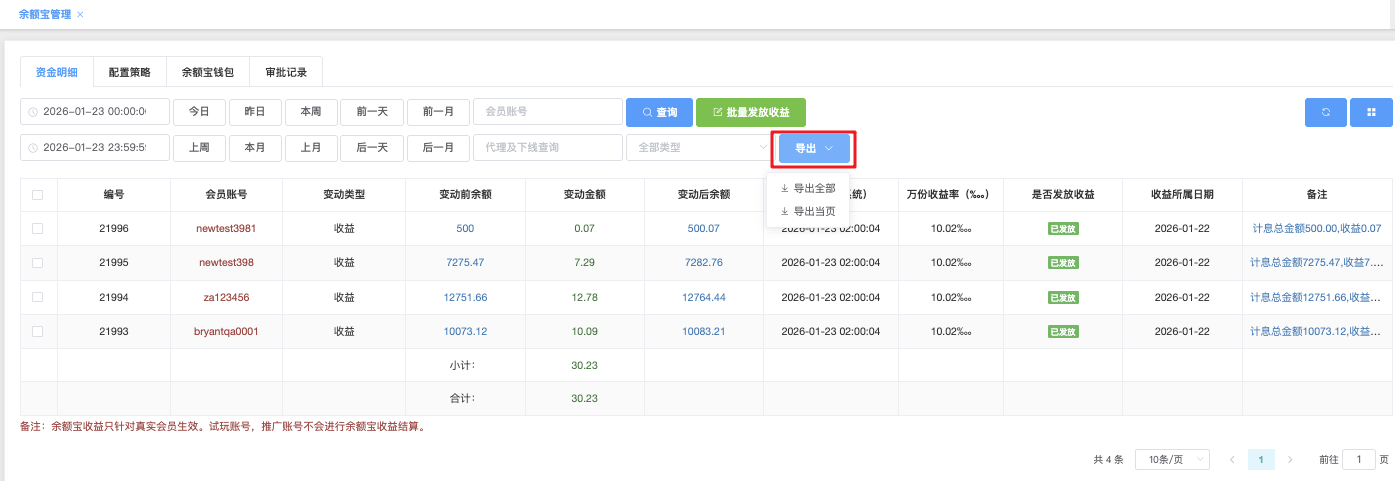Switch to the 配置策略 tab
1395x481 pixels.
pyautogui.click(x=129, y=73)
